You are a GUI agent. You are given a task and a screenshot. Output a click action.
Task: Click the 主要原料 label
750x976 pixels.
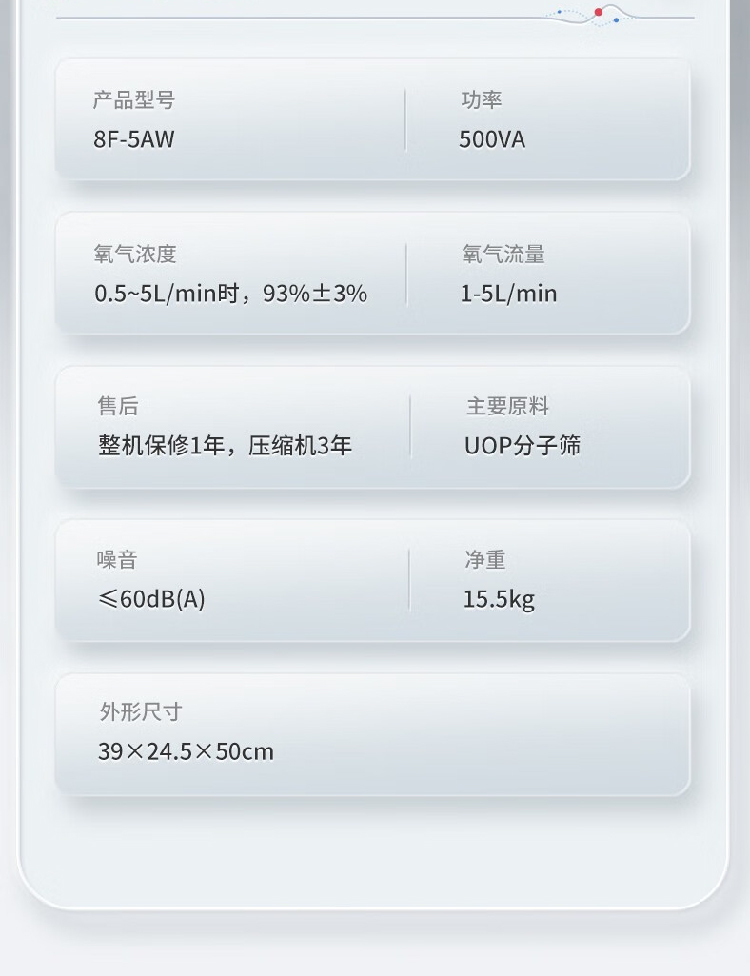[507, 406]
